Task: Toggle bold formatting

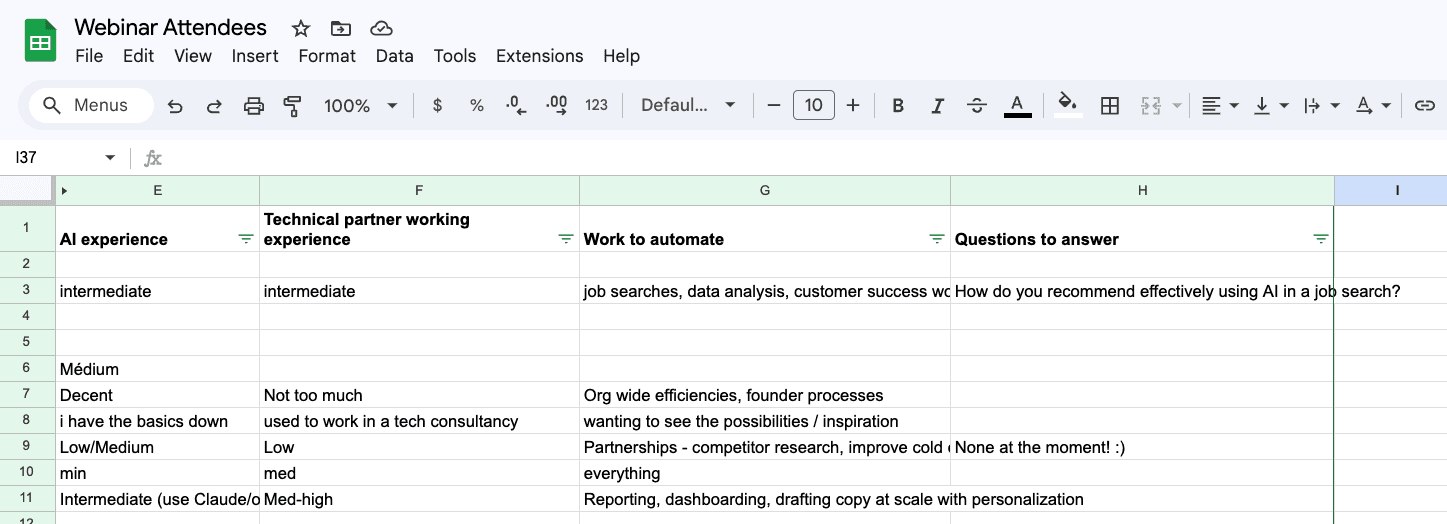Action: 898,106
